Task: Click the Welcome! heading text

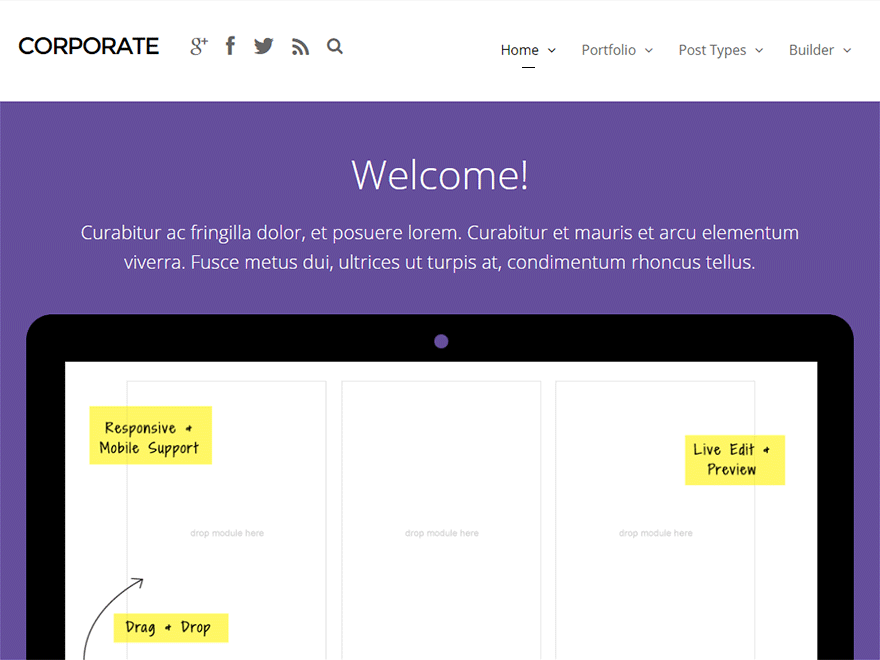Action: [440, 175]
